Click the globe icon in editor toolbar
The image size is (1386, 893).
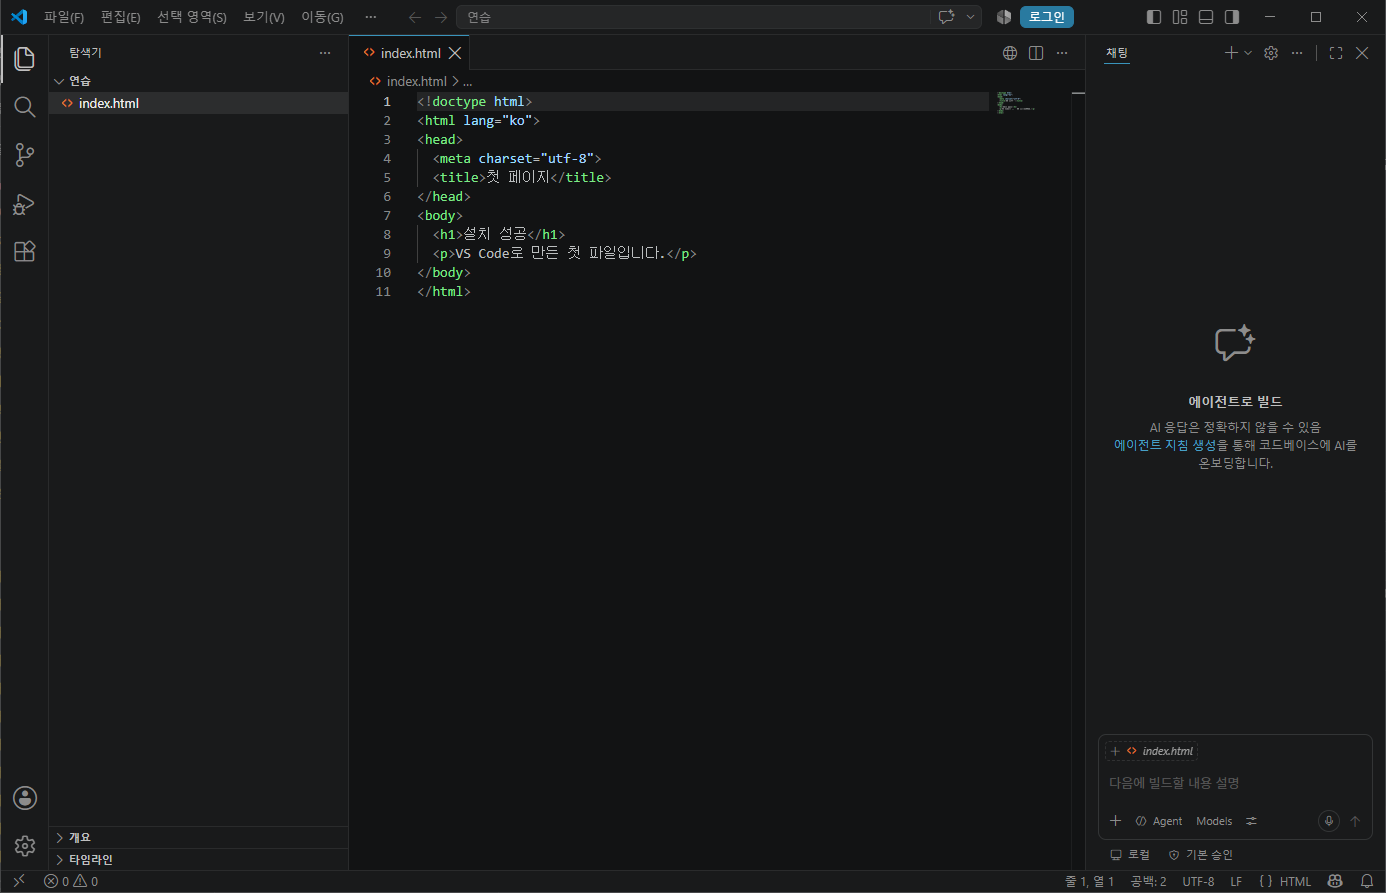click(1010, 53)
